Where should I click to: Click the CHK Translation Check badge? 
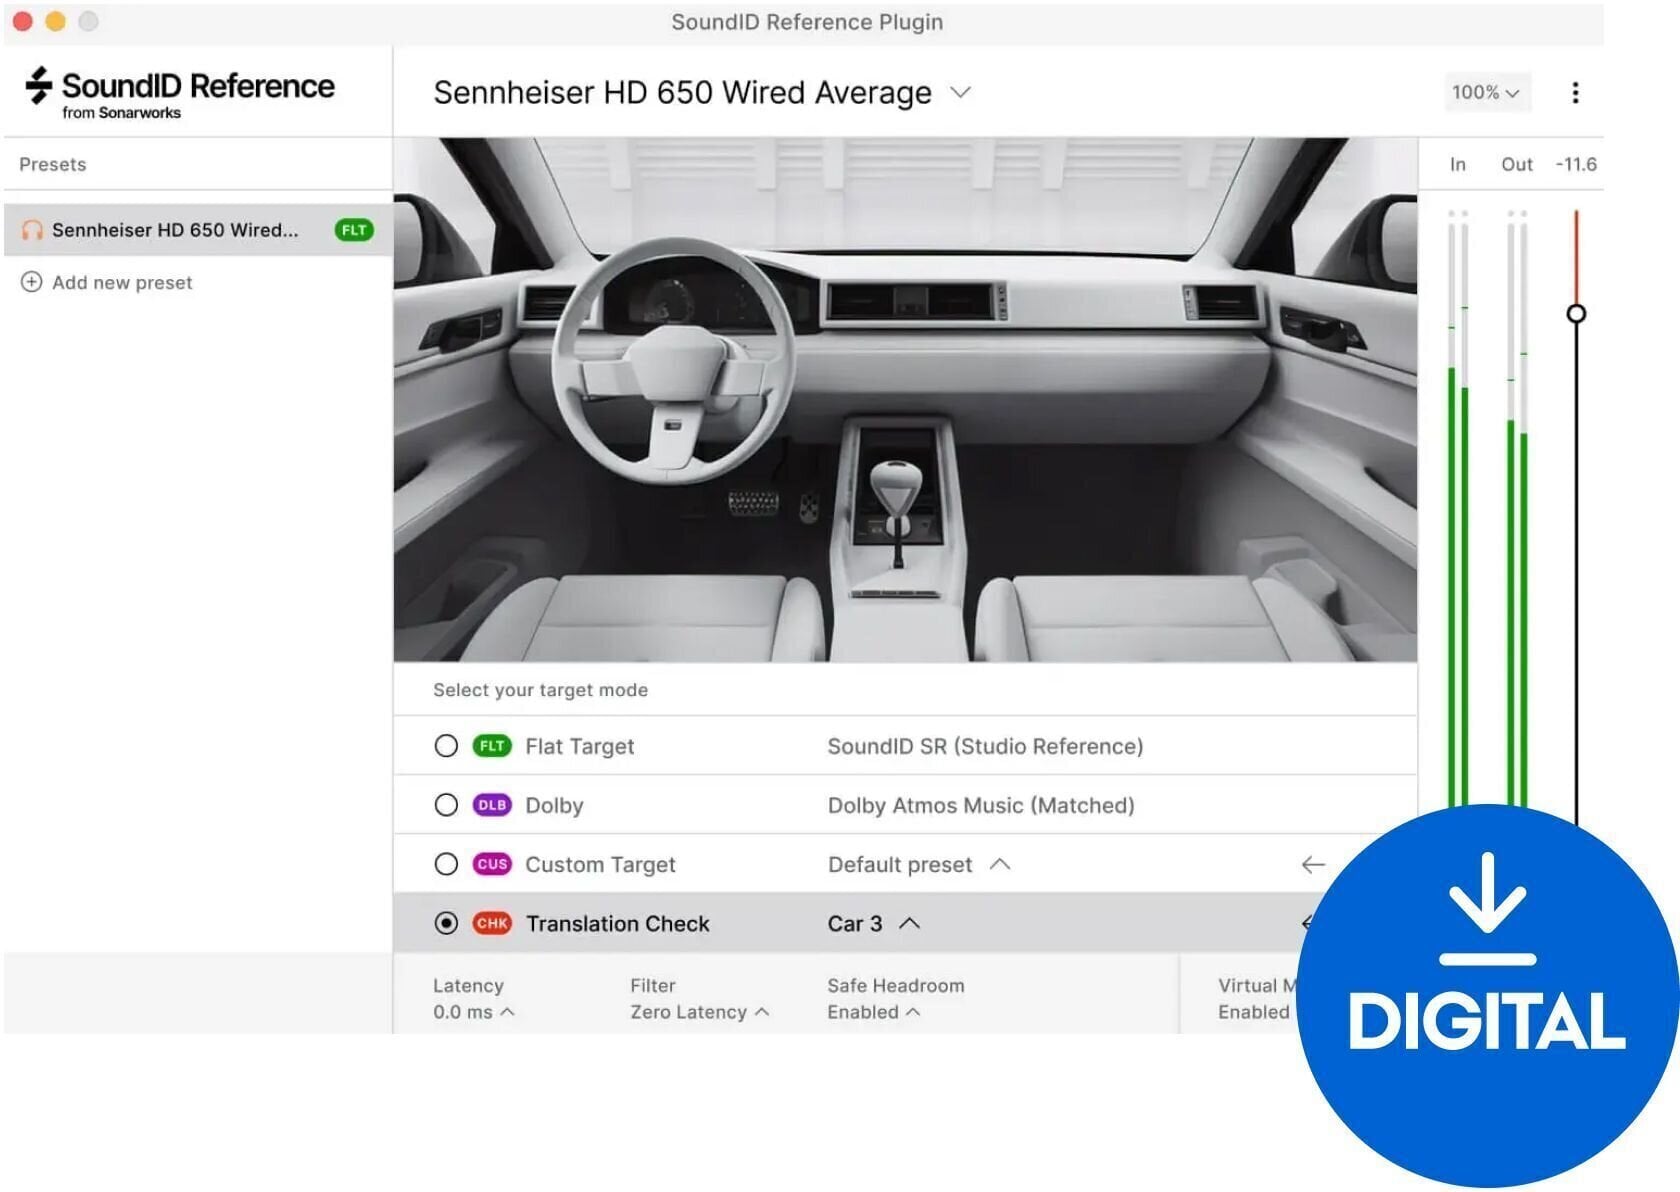tap(492, 923)
